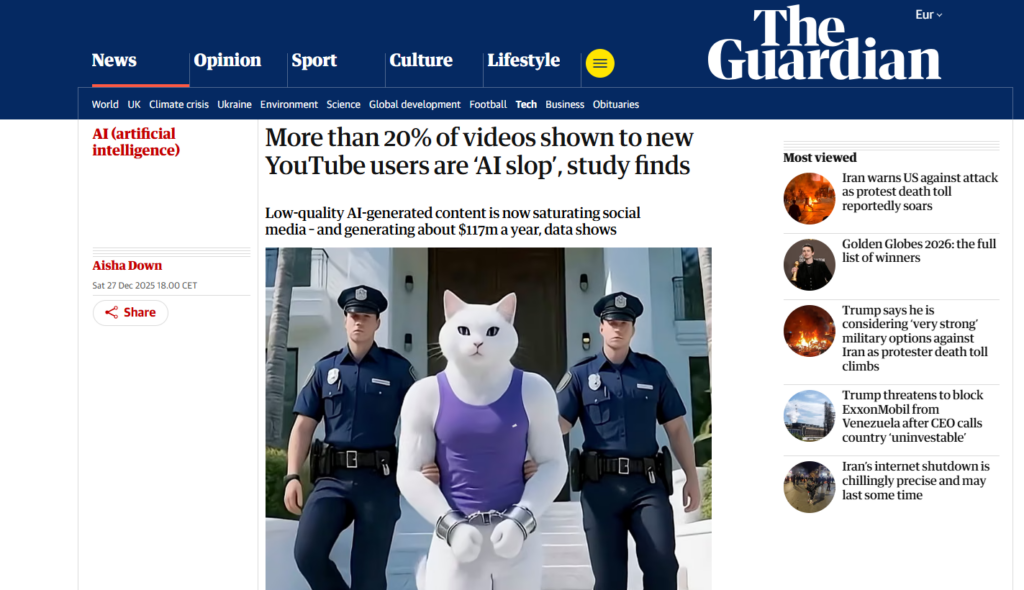Go to the Obituaries subsection
The image size is (1024, 590).
(x=616, y=105)
